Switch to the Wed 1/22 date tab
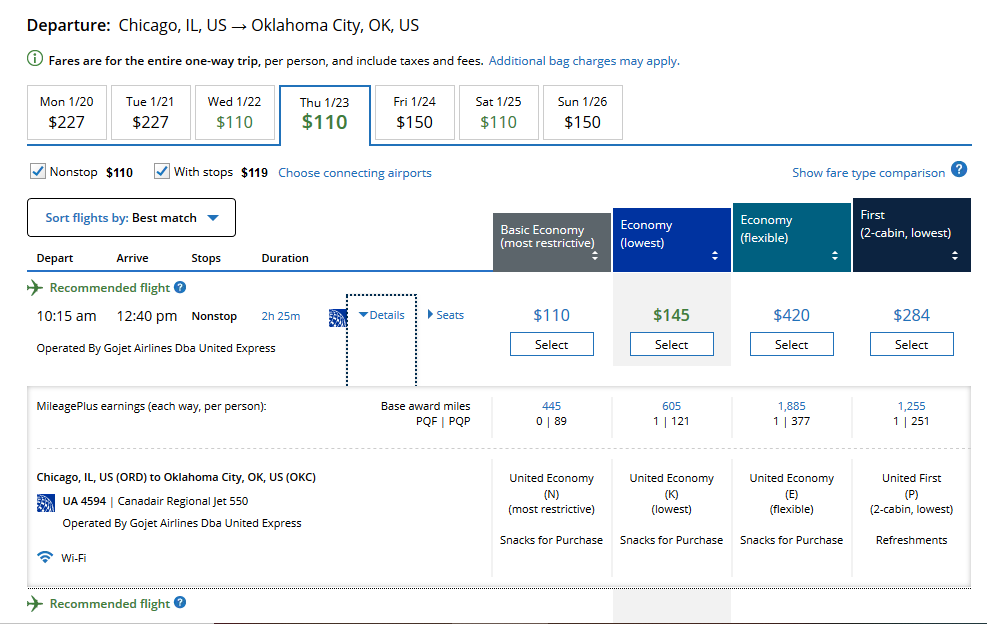Screen dimensions: 987x624 point(235,112)
